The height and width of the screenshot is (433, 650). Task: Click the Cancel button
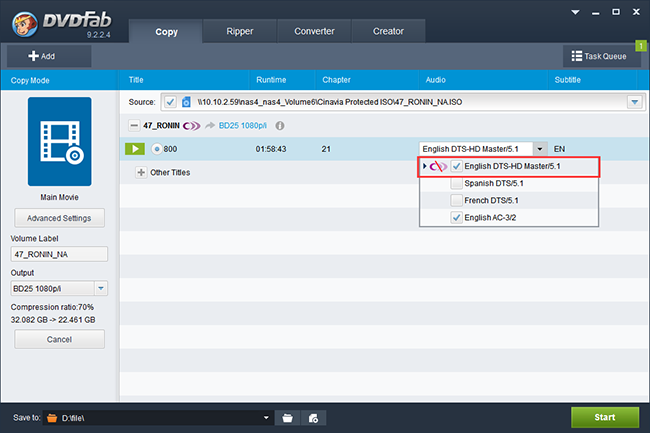click(x=59, y=339)
